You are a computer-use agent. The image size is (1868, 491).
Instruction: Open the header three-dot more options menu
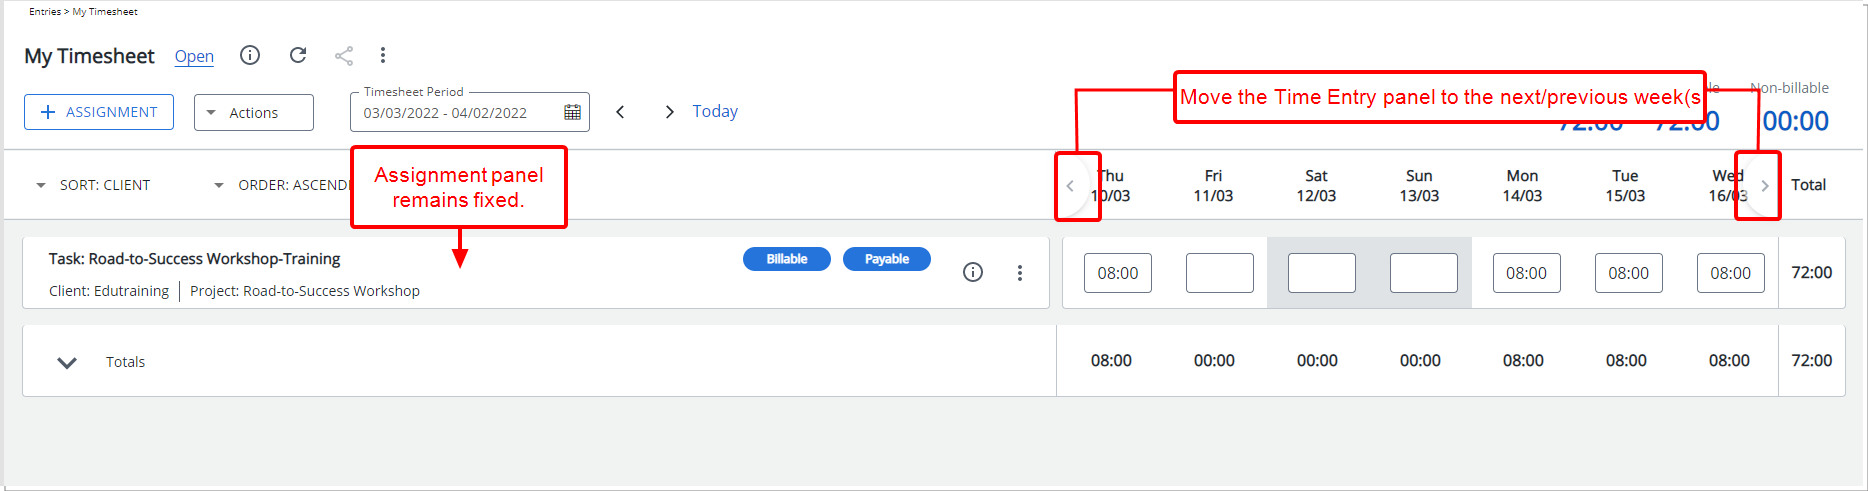coord(383,55)
